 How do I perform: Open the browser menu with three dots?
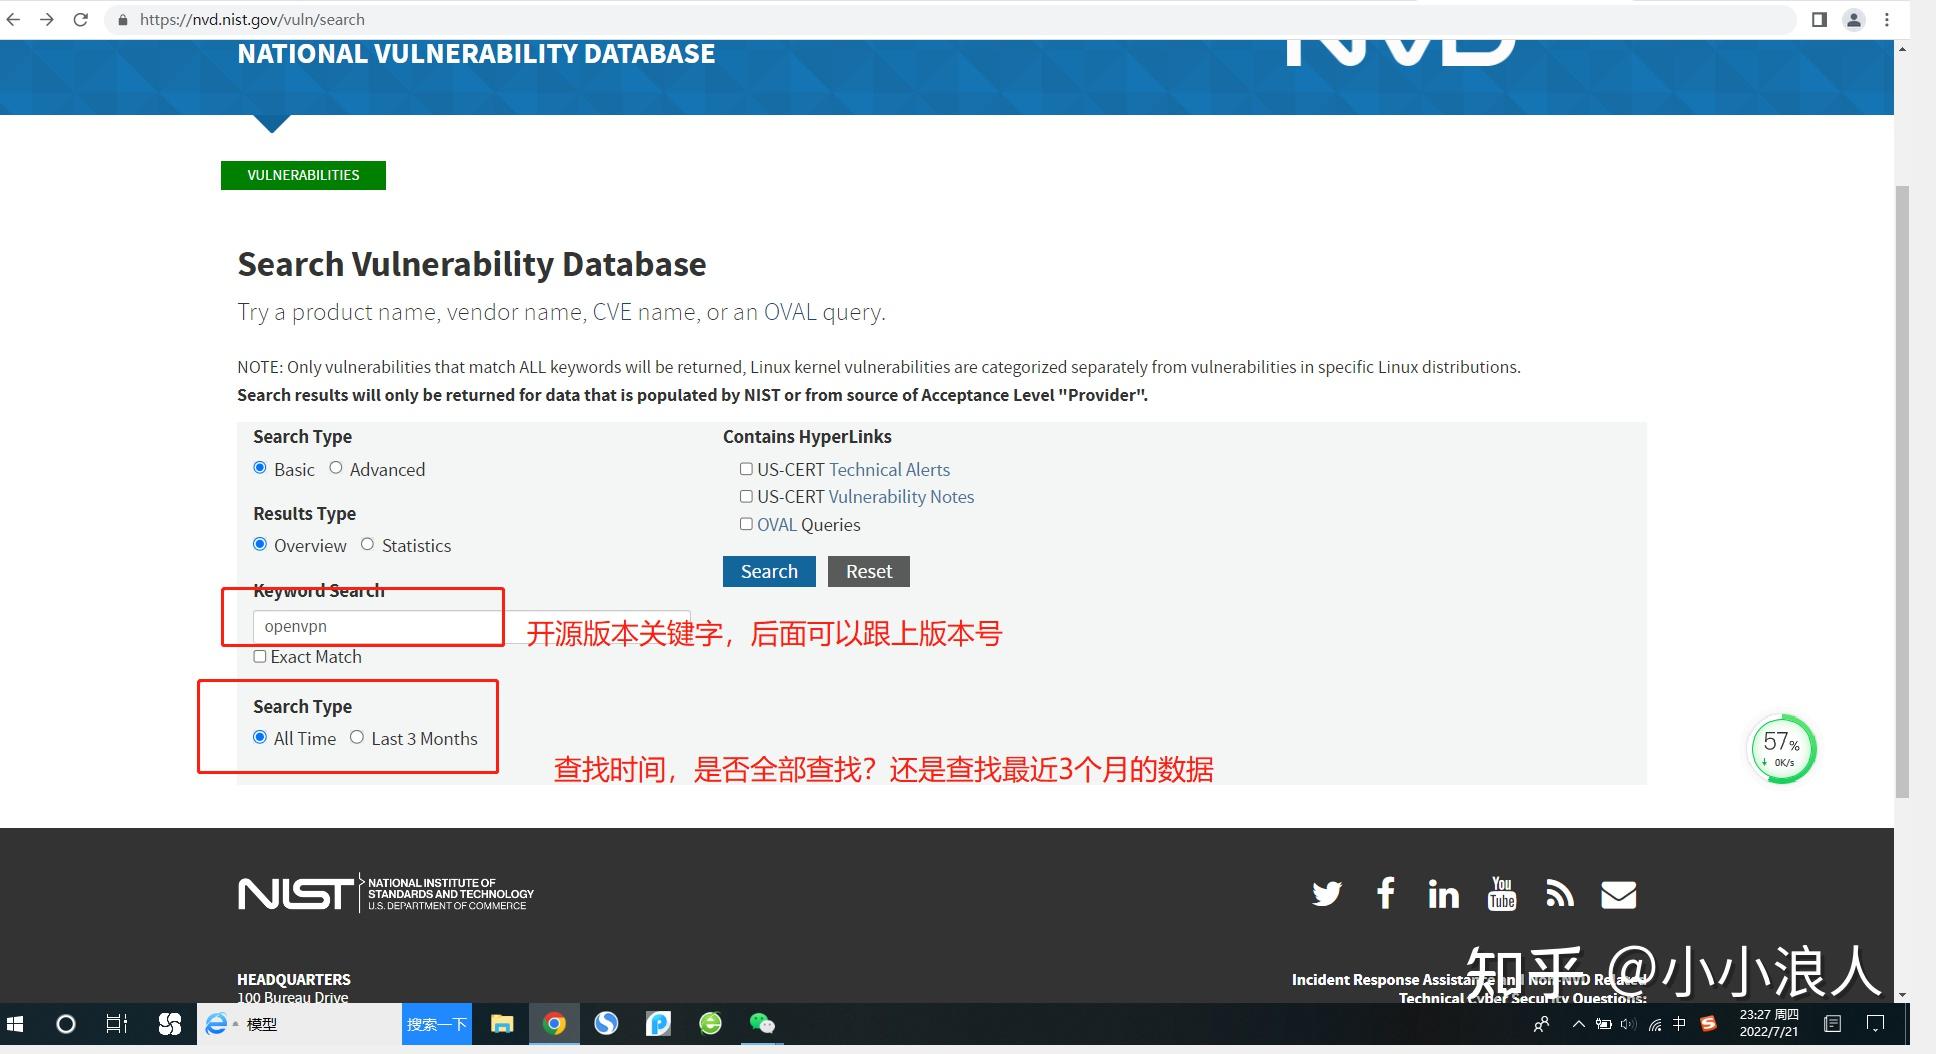point(1887,19)
